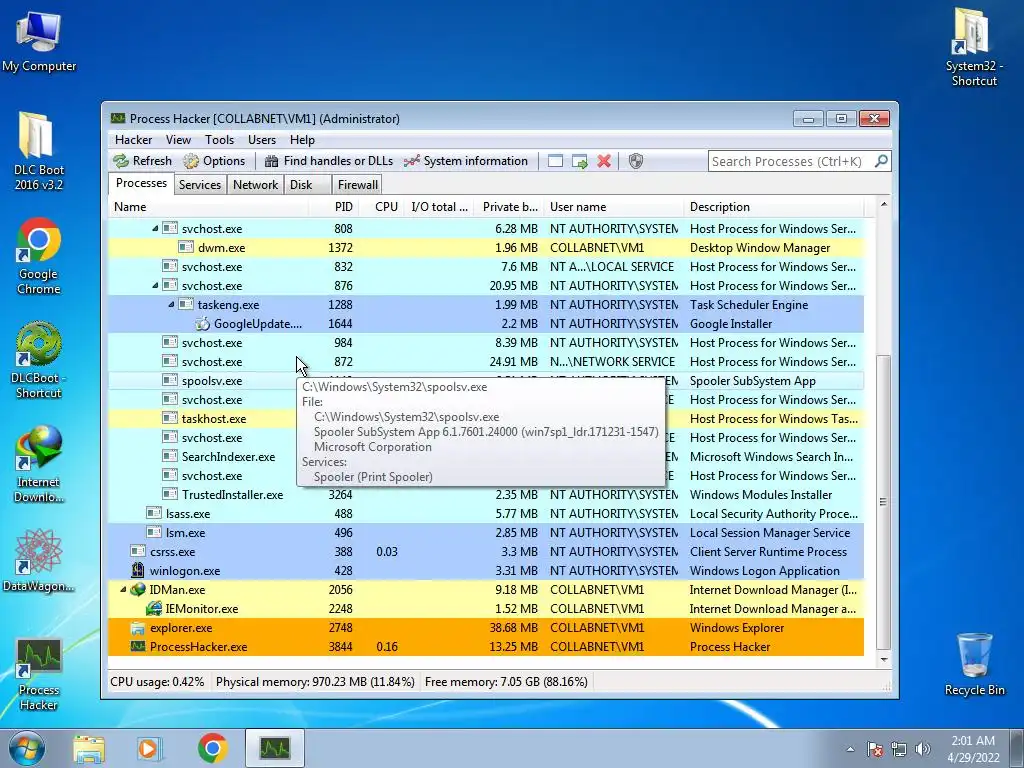The image size is (1024, 768).
Task: Click the find window toolbar icon
Action: pyautogui.click(x=555, y=161)
